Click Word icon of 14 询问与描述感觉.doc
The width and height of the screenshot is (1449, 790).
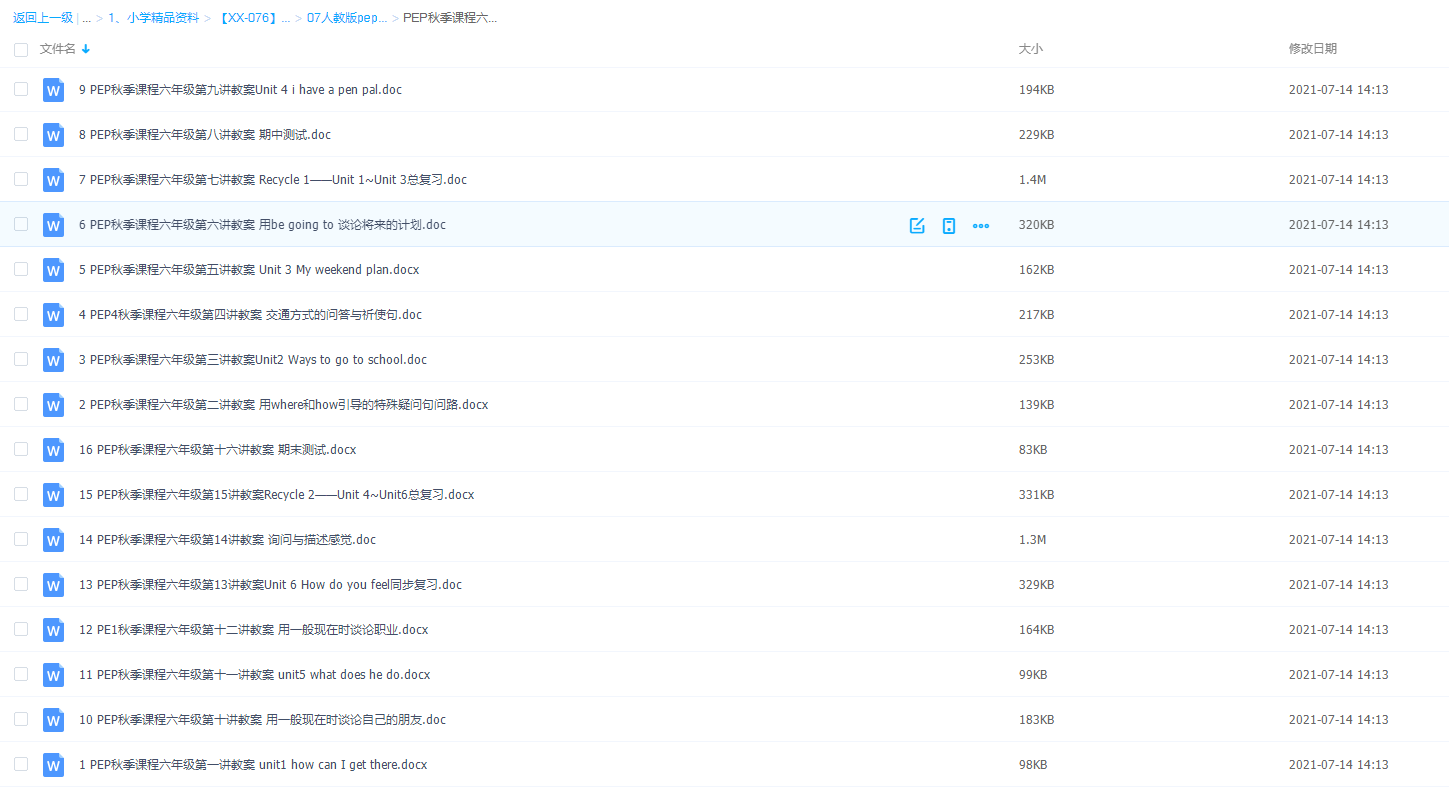tap(54, 540)
